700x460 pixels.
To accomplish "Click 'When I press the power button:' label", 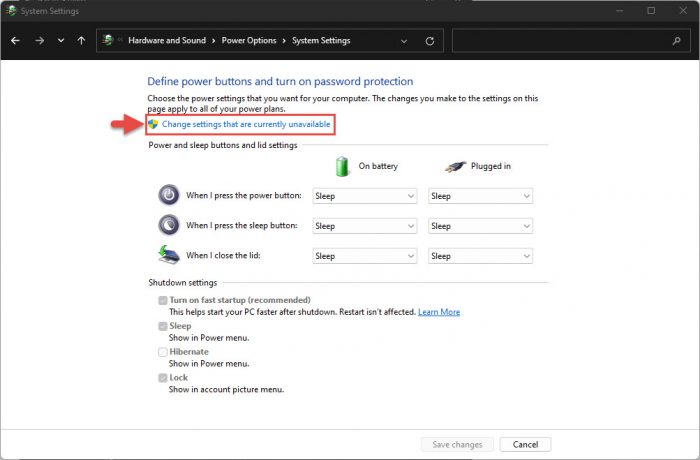I will (244, 196).
